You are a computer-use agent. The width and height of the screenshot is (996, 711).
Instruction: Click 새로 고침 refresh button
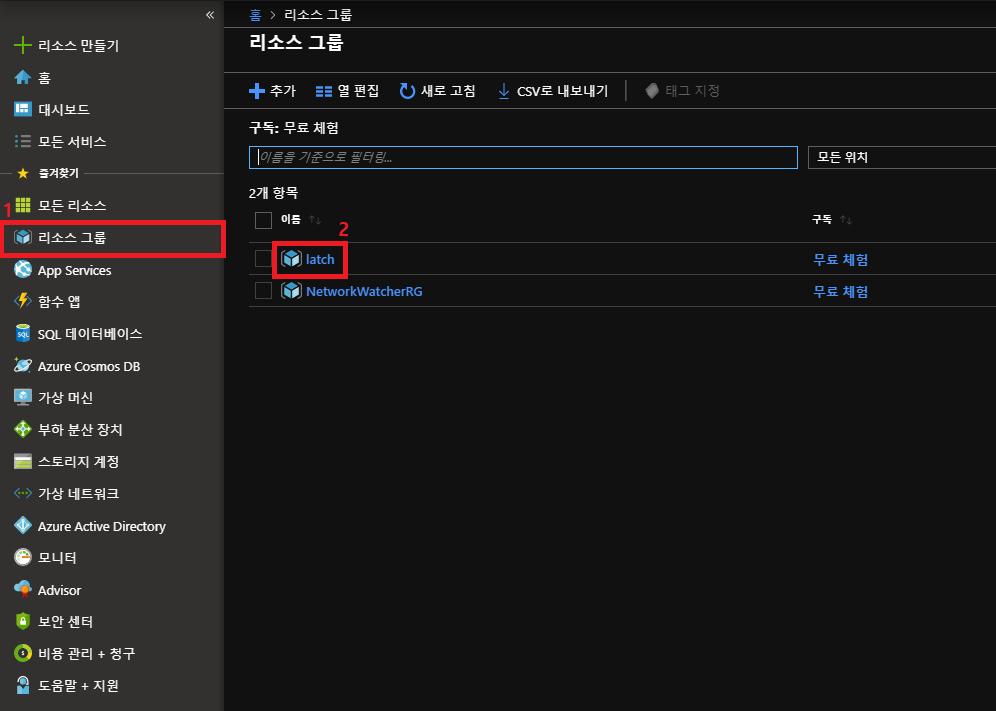(438, 91)
